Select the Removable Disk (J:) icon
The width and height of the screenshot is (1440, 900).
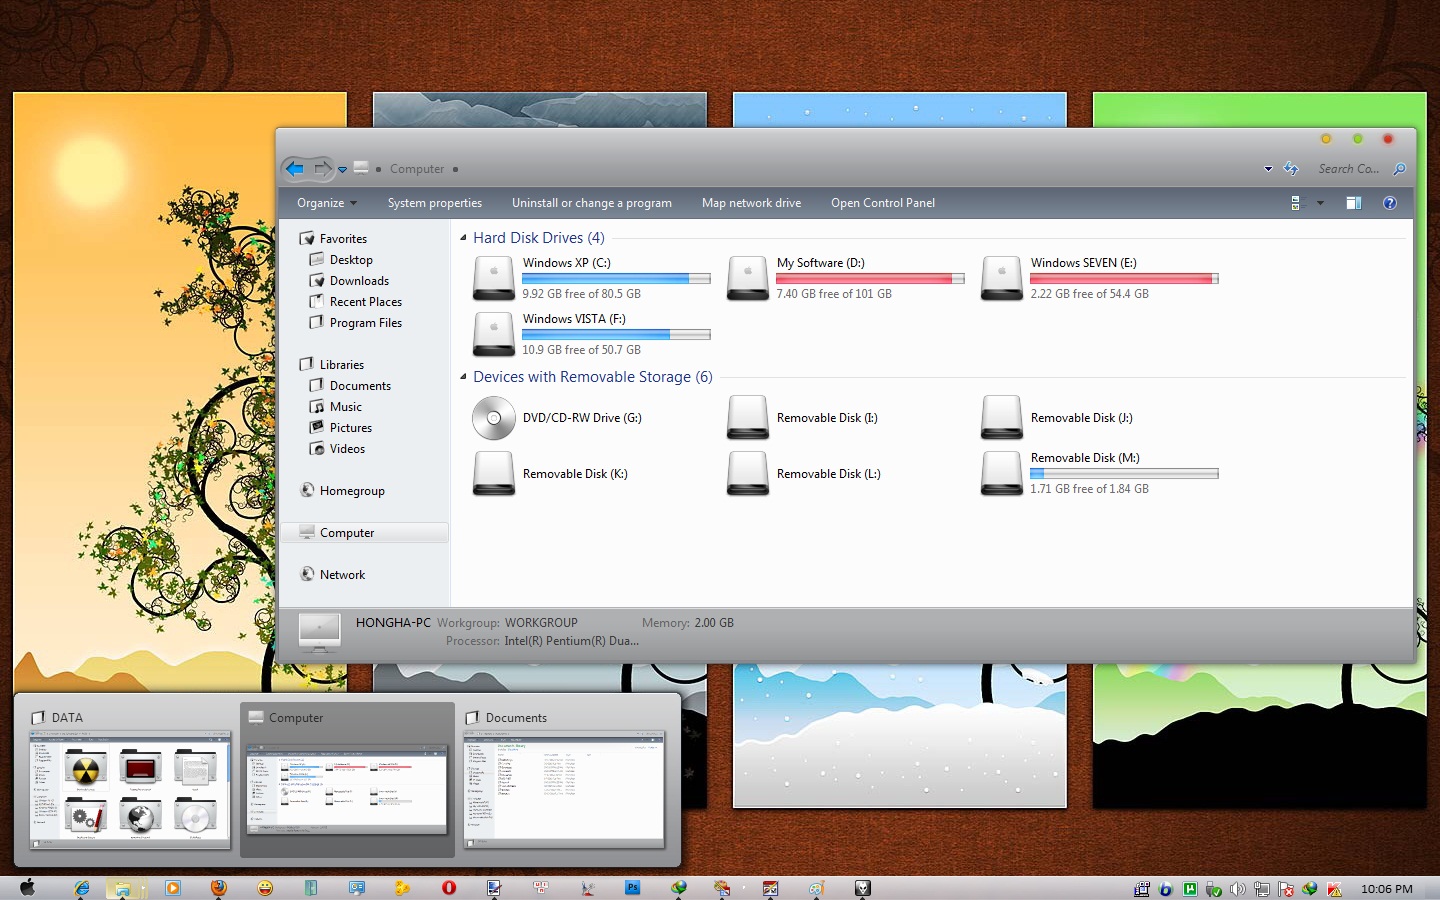pyautogui.click(x=1001, y=418)
